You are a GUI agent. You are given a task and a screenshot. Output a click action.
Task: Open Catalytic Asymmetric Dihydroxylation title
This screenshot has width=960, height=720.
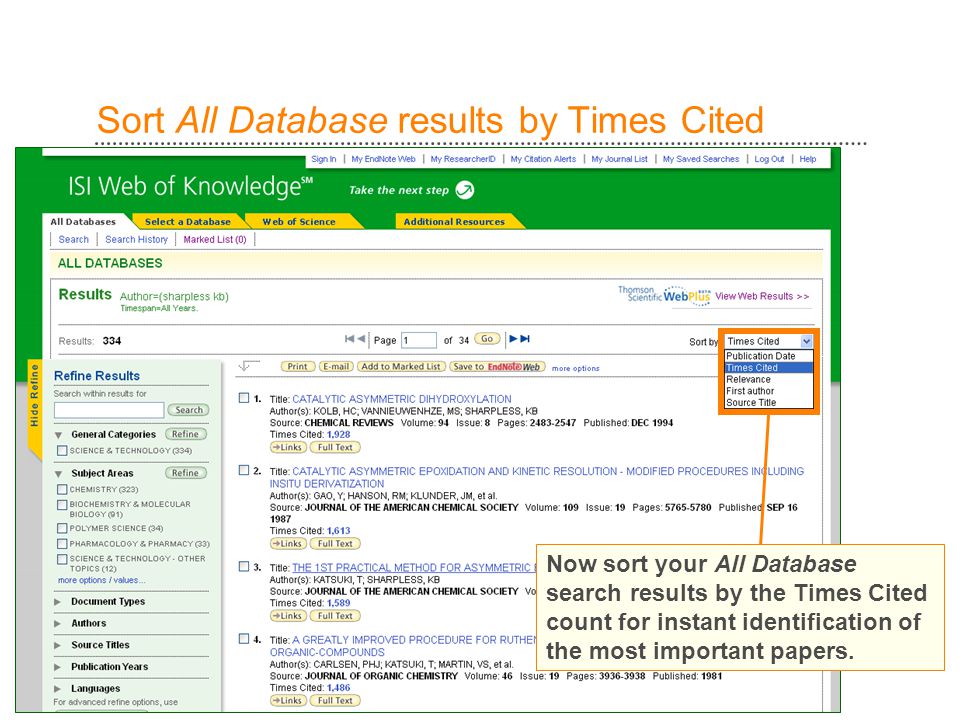pos(402,399)
